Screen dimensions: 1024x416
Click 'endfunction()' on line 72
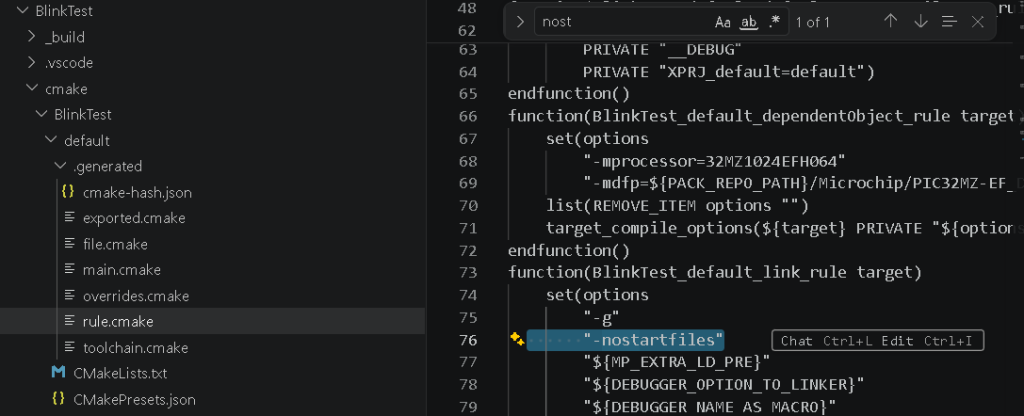coord(569,250)
